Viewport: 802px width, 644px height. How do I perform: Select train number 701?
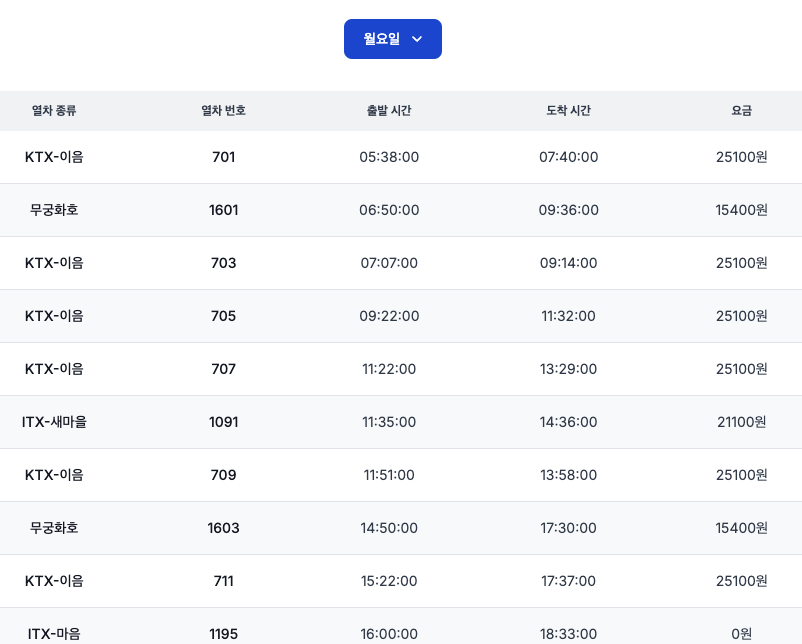pyautogui.click(x=224, y=157)
